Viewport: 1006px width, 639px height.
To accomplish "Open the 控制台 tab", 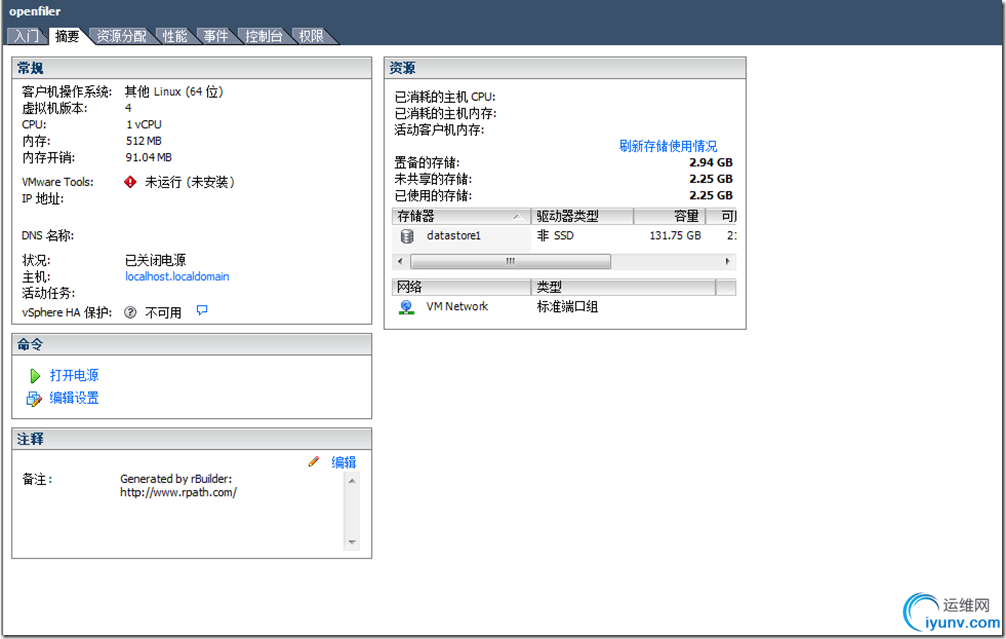I will click(x=264, y=37).
